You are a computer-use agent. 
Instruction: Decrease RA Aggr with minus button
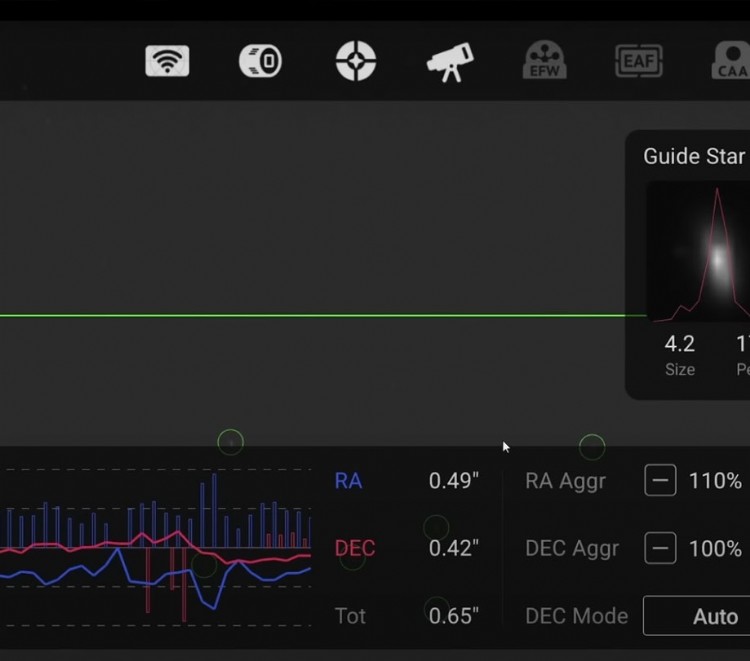660,480
